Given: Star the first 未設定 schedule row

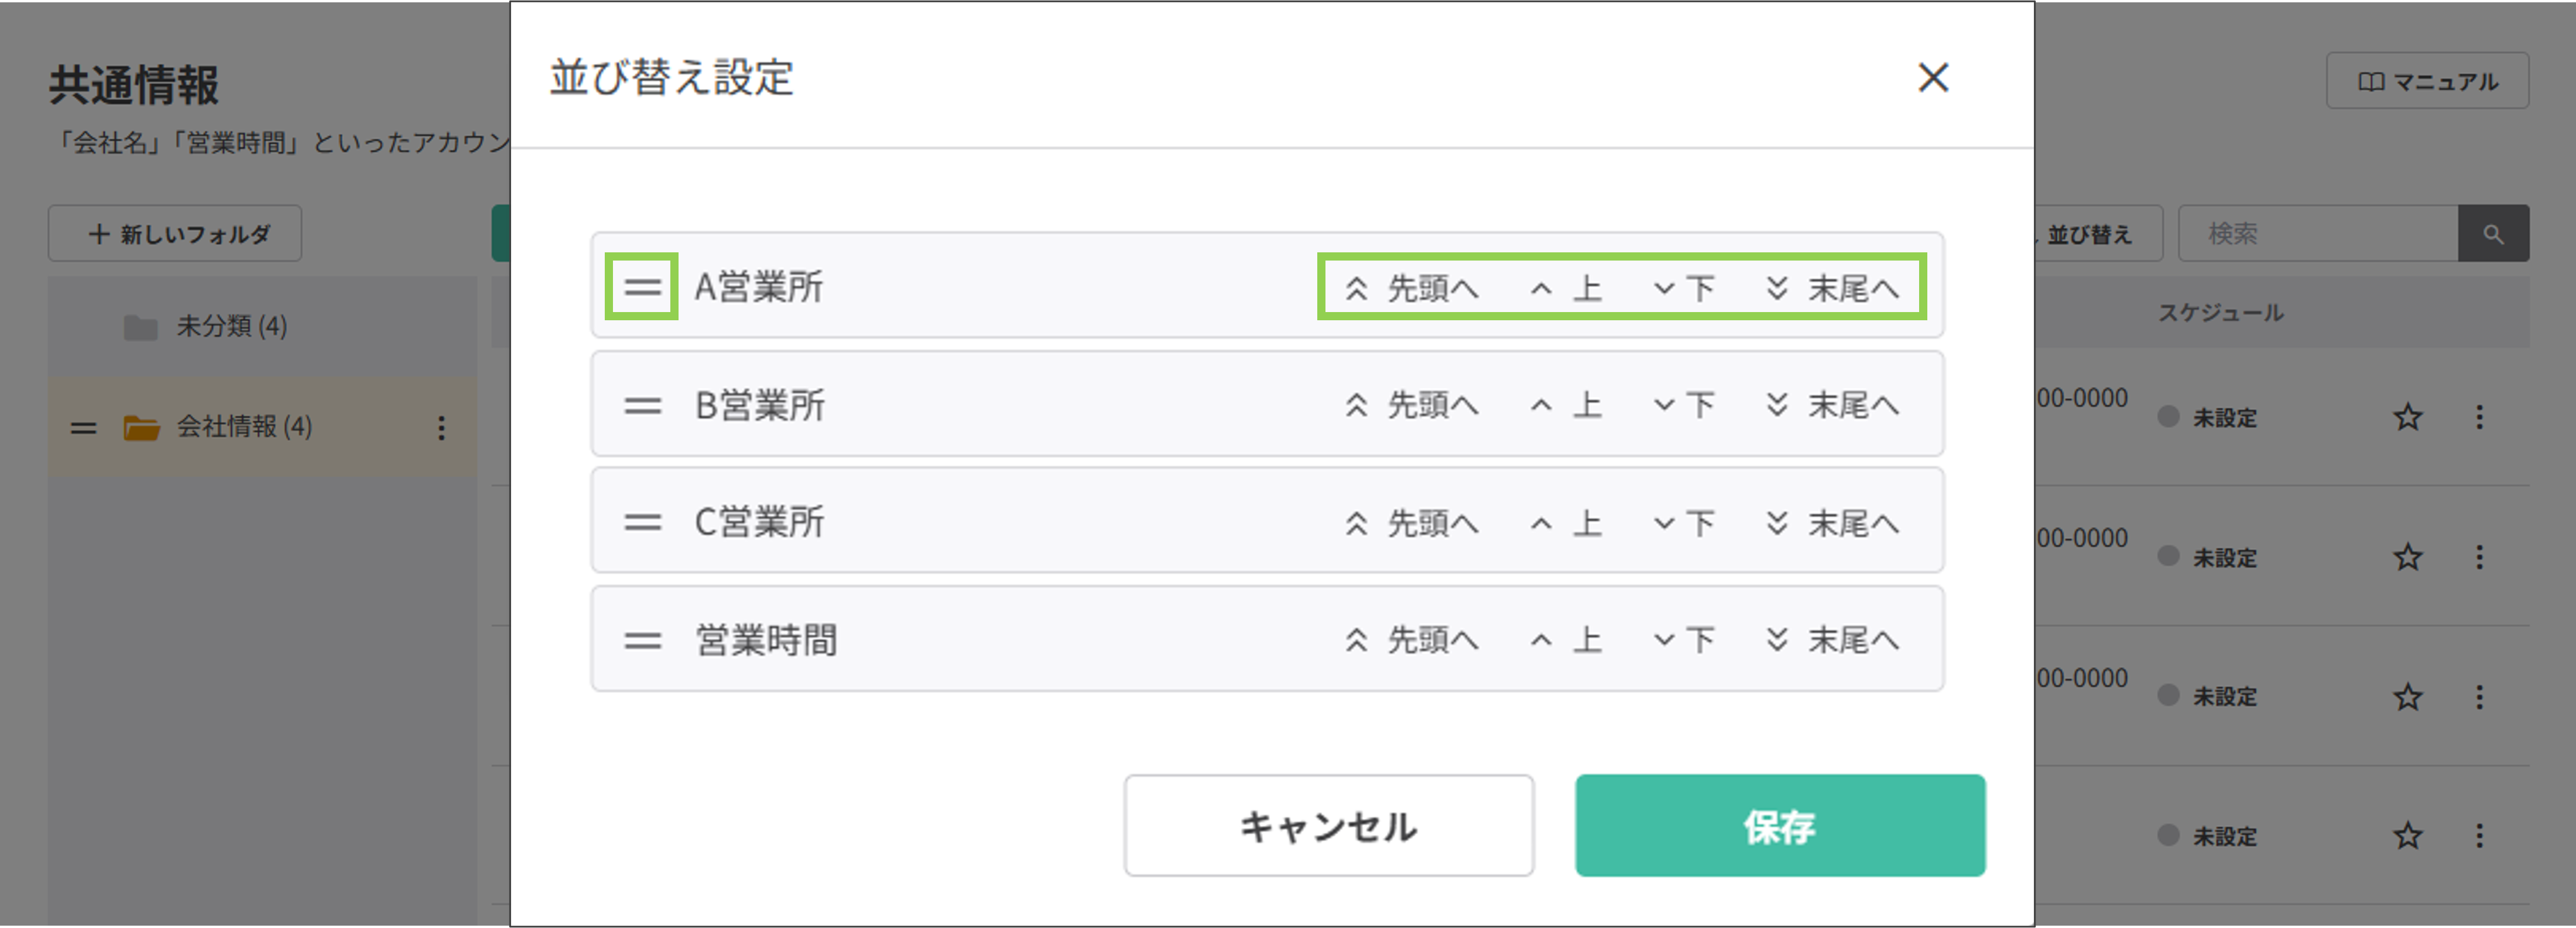Looking at the screenshot, I should tap(2408, 417).
